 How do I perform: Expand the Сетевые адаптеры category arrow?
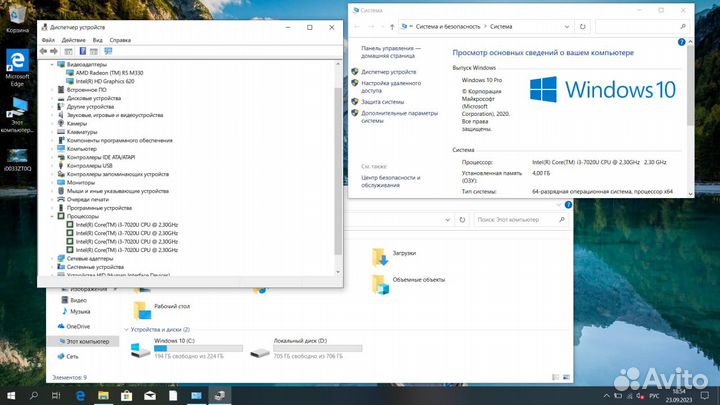point(52,259)
